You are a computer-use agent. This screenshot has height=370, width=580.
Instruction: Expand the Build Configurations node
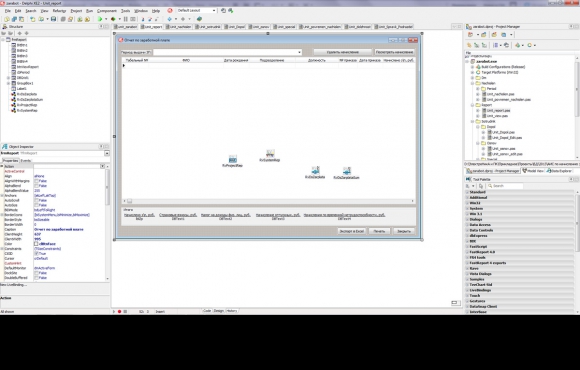click(x=472, y=67)
